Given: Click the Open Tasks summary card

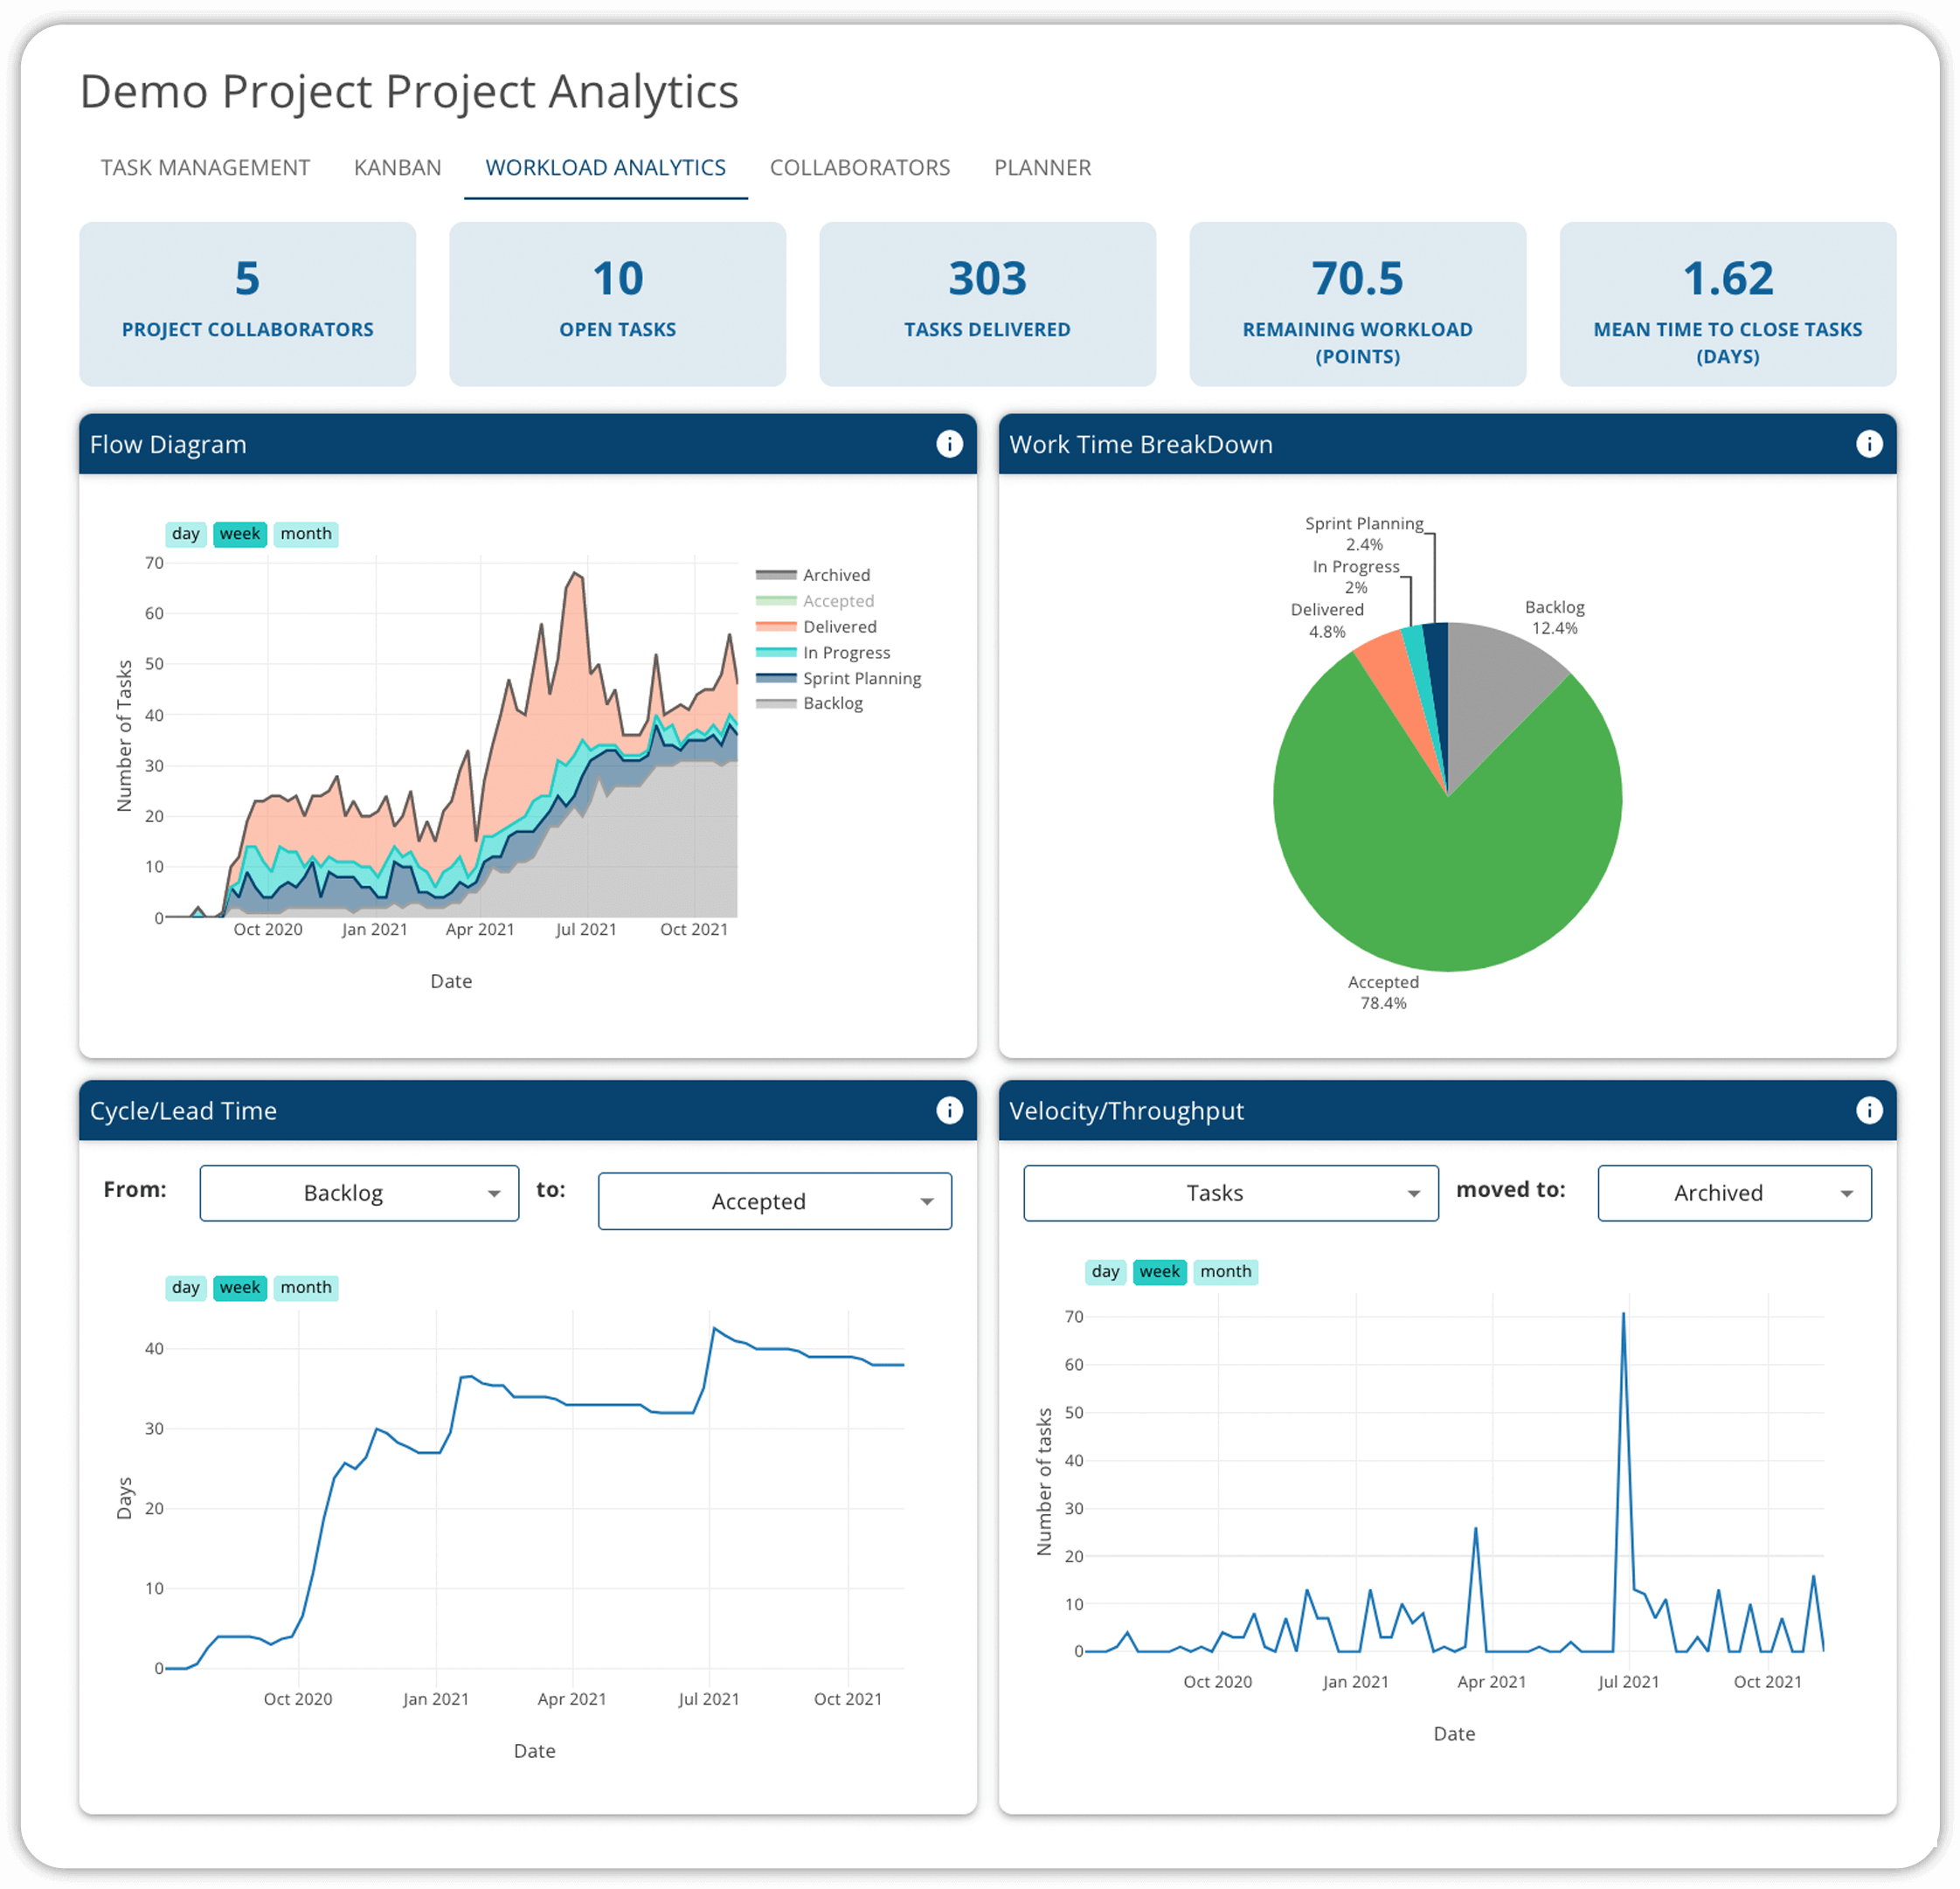Looking at the screenshot, I should point(617,304).
